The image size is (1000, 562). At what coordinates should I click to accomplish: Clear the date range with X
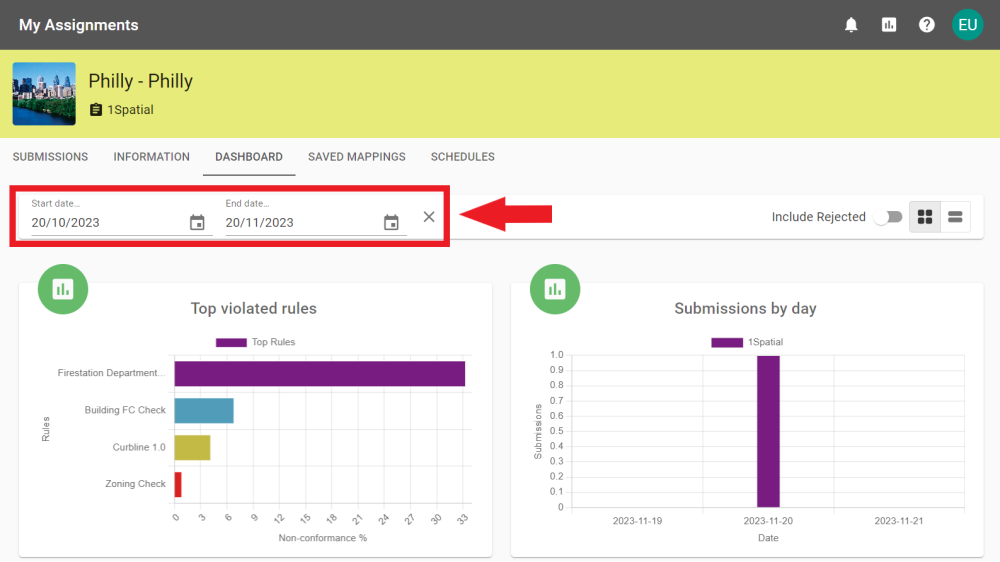[429, 217]
